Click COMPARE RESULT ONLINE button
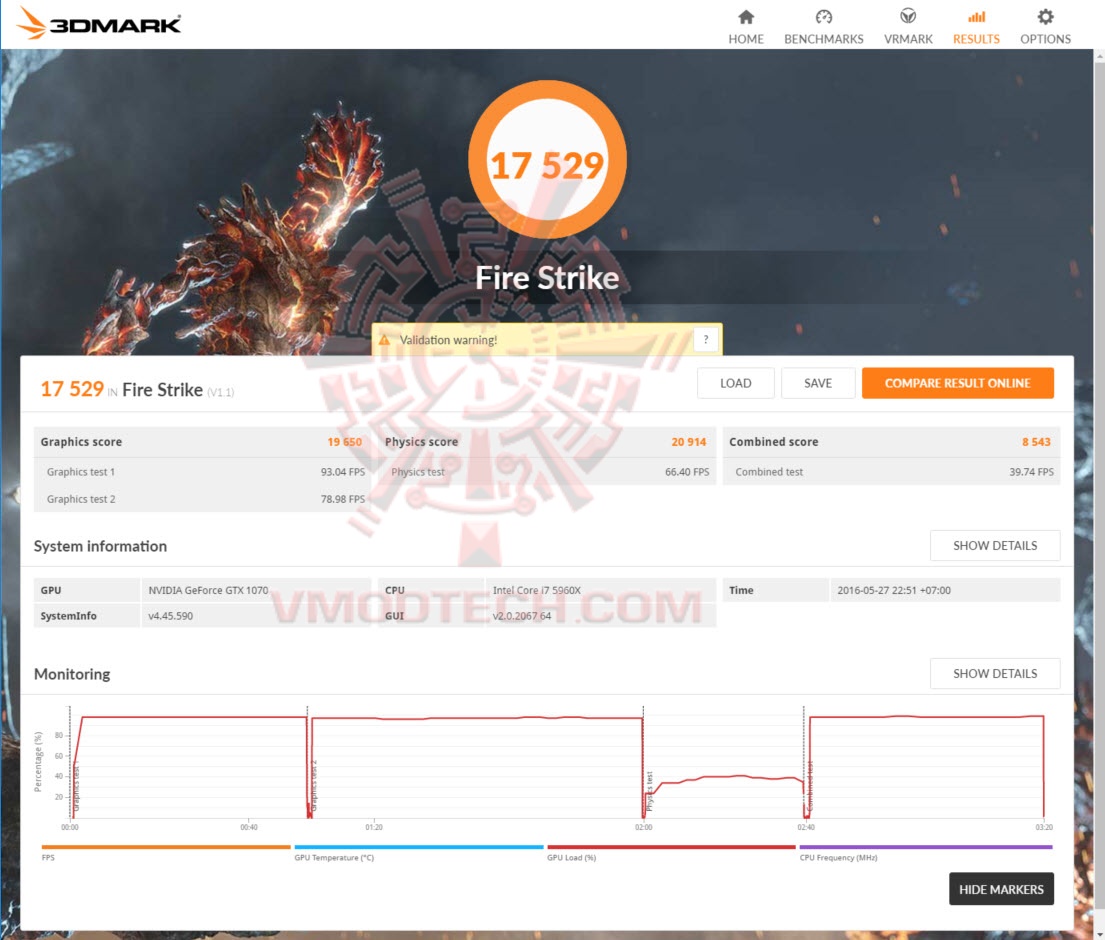The height and width of the screenshot is (940, 1105). [957, 383]
